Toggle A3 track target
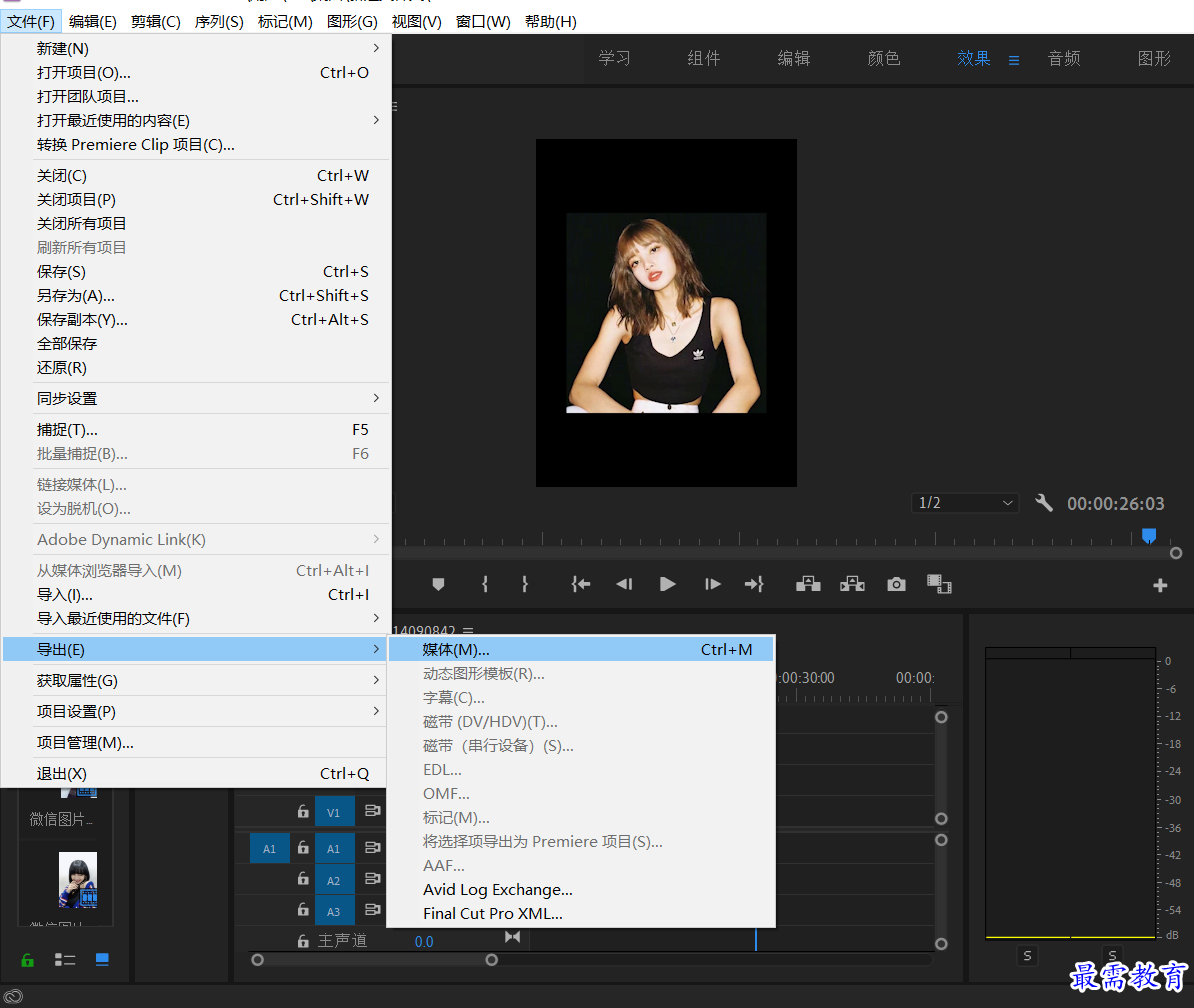The width and height of the screenshot is (1194, 1008). pos(334,911)
